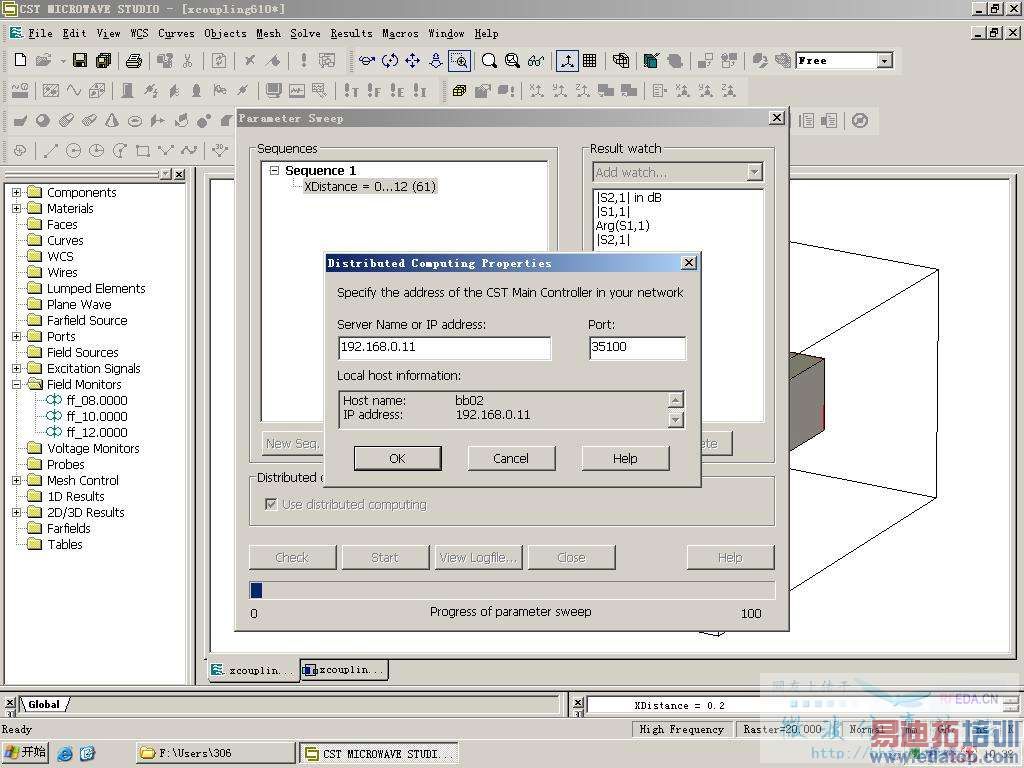Toggle the wireframe view cube icon

pyautogui.click(x=620, y=60)
